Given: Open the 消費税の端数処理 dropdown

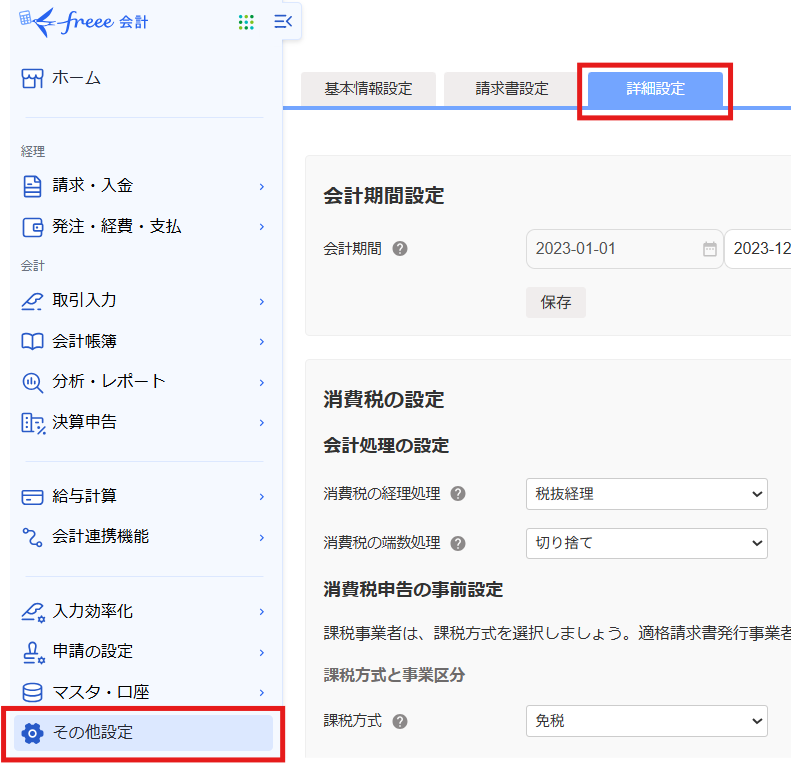Looking at the screenshot, I should (x=646, y=543).
